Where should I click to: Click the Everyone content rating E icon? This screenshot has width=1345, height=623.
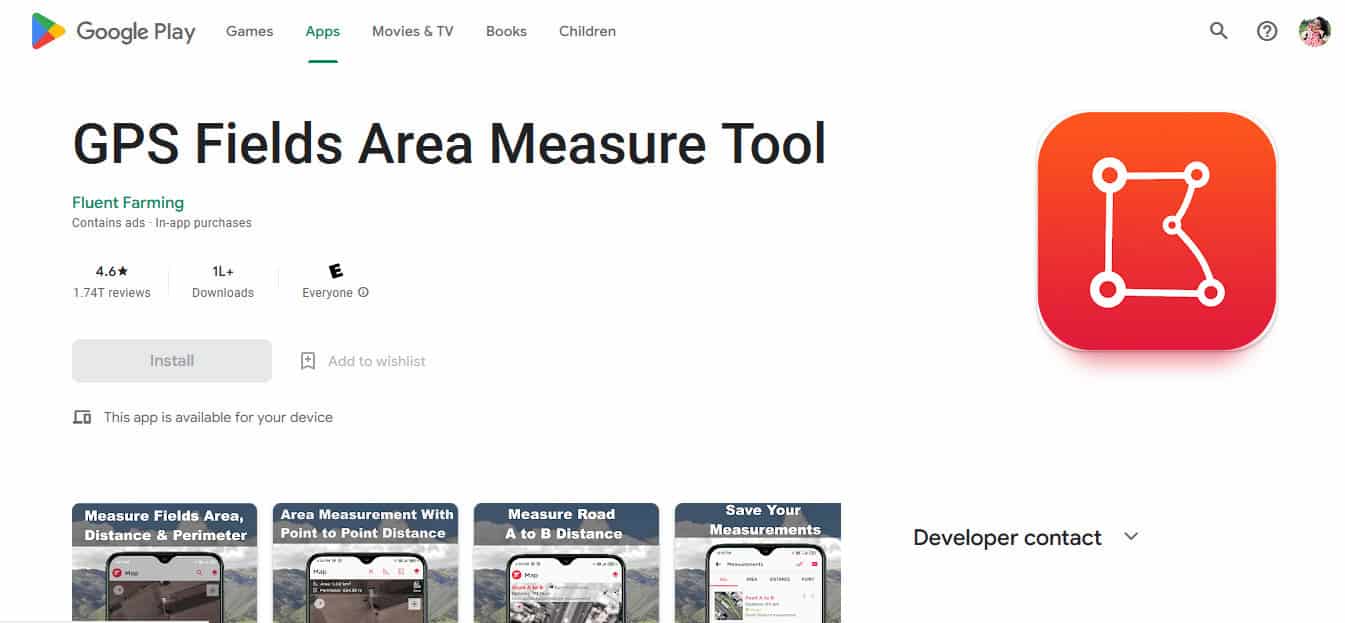pyautogui.click(x=335, y=271)
